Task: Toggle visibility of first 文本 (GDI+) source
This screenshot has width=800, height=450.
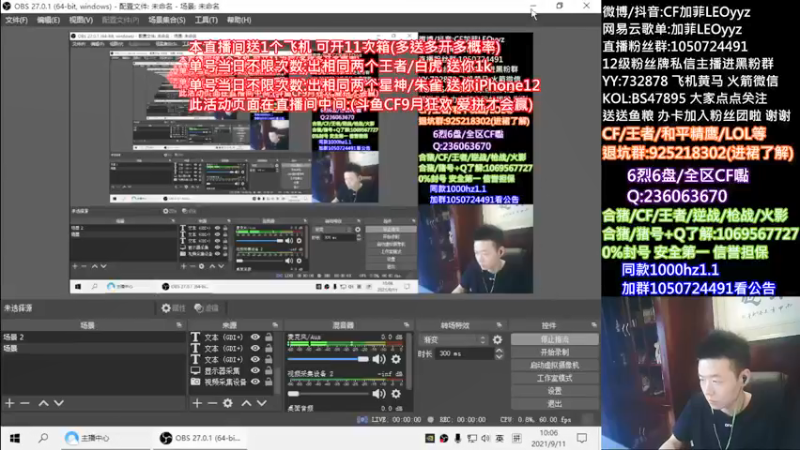Action: [x=255, y=337]
